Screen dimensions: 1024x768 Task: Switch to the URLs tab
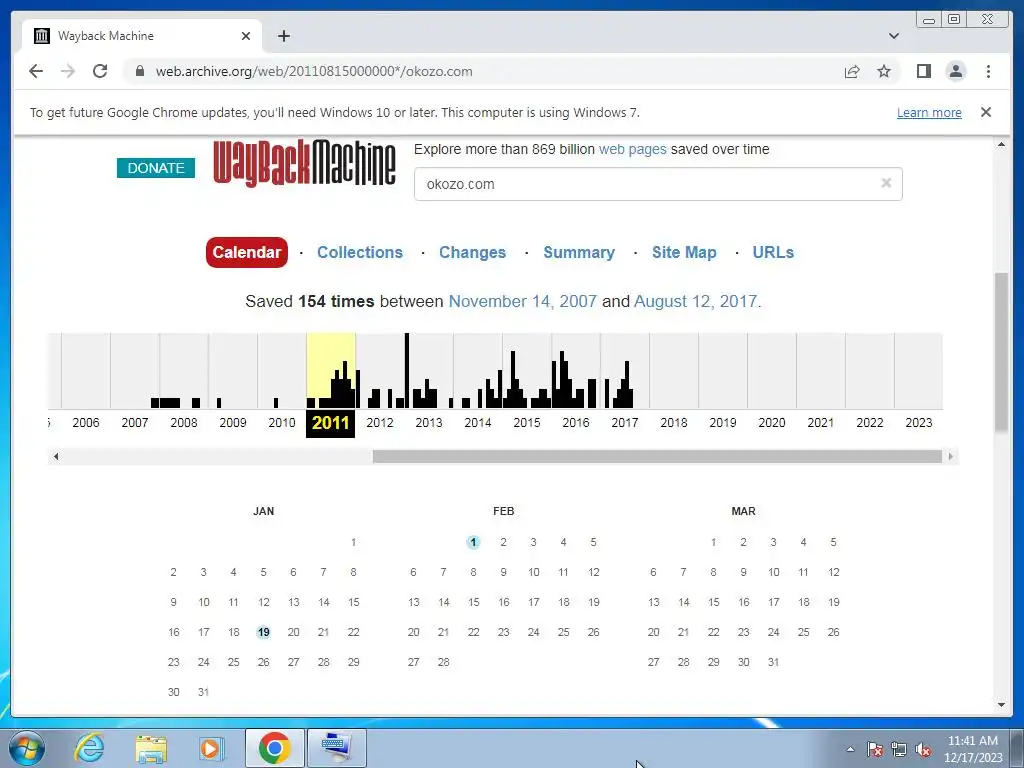773,252
